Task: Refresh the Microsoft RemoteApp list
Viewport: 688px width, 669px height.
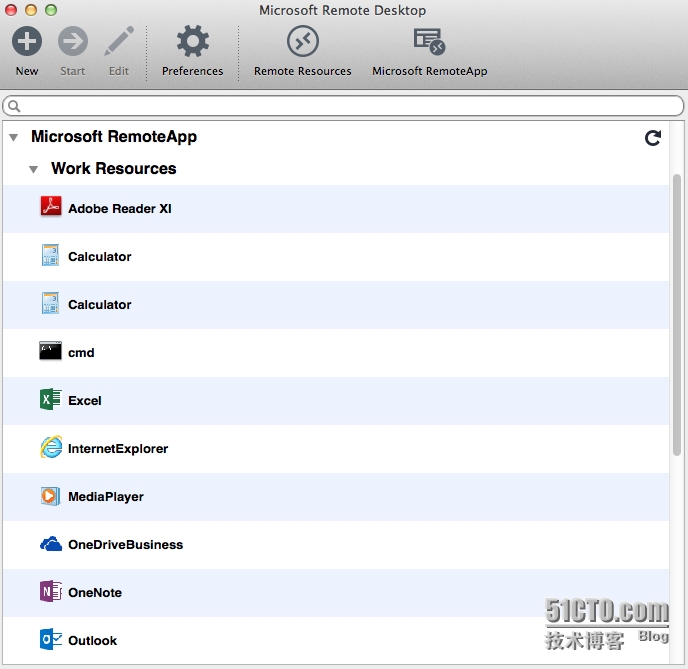Action: click(x=653, y=138)
